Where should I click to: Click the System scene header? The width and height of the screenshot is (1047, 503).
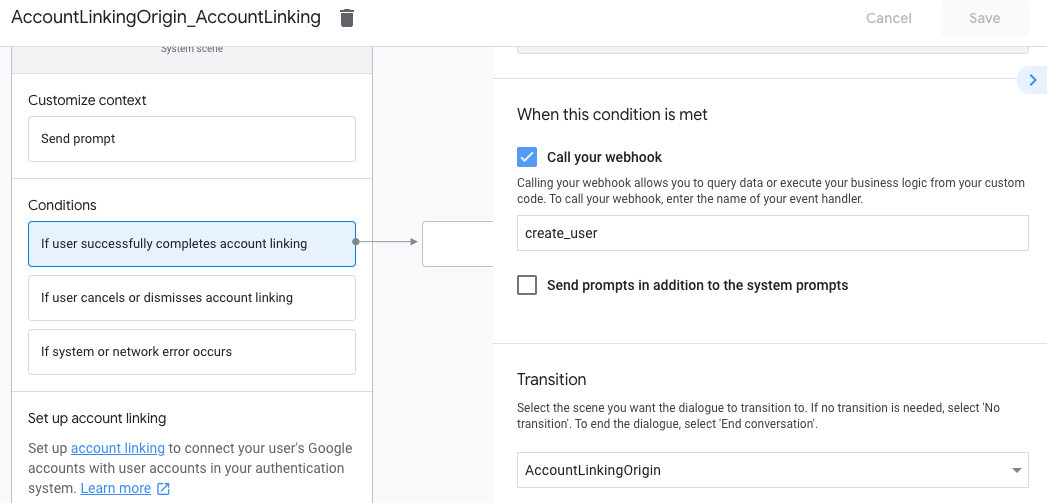(192, 50)
